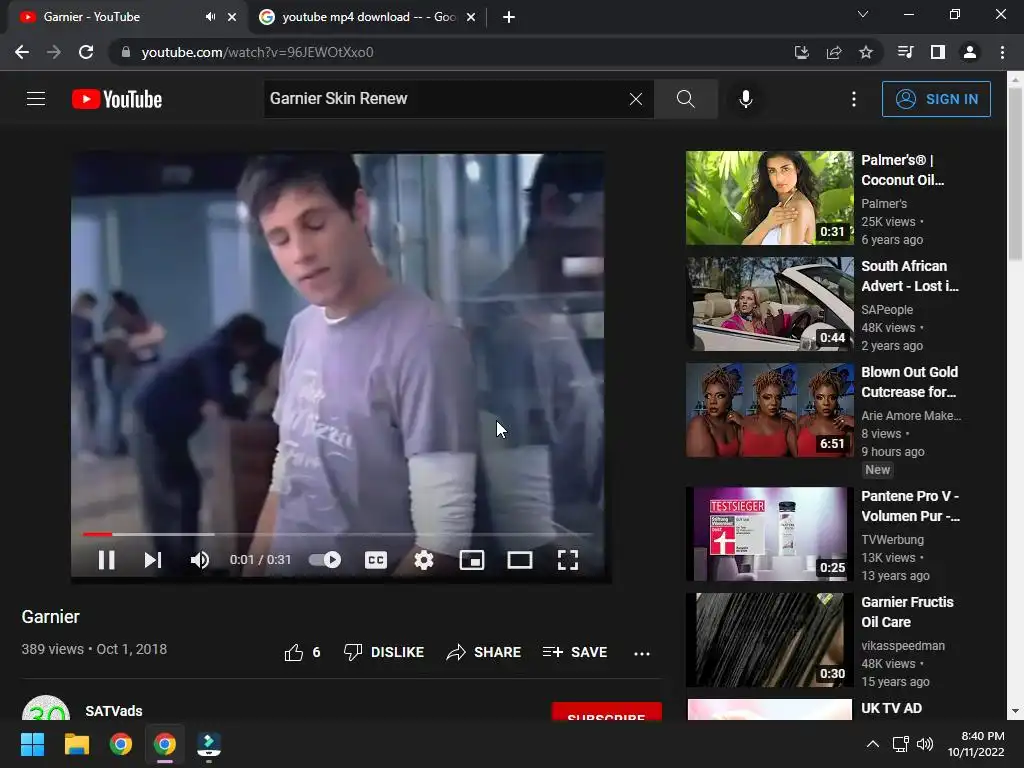Open SATVads channel name link
This screenshot has width=1024, height=768.
pyautogui.click(x=114, y=711)
